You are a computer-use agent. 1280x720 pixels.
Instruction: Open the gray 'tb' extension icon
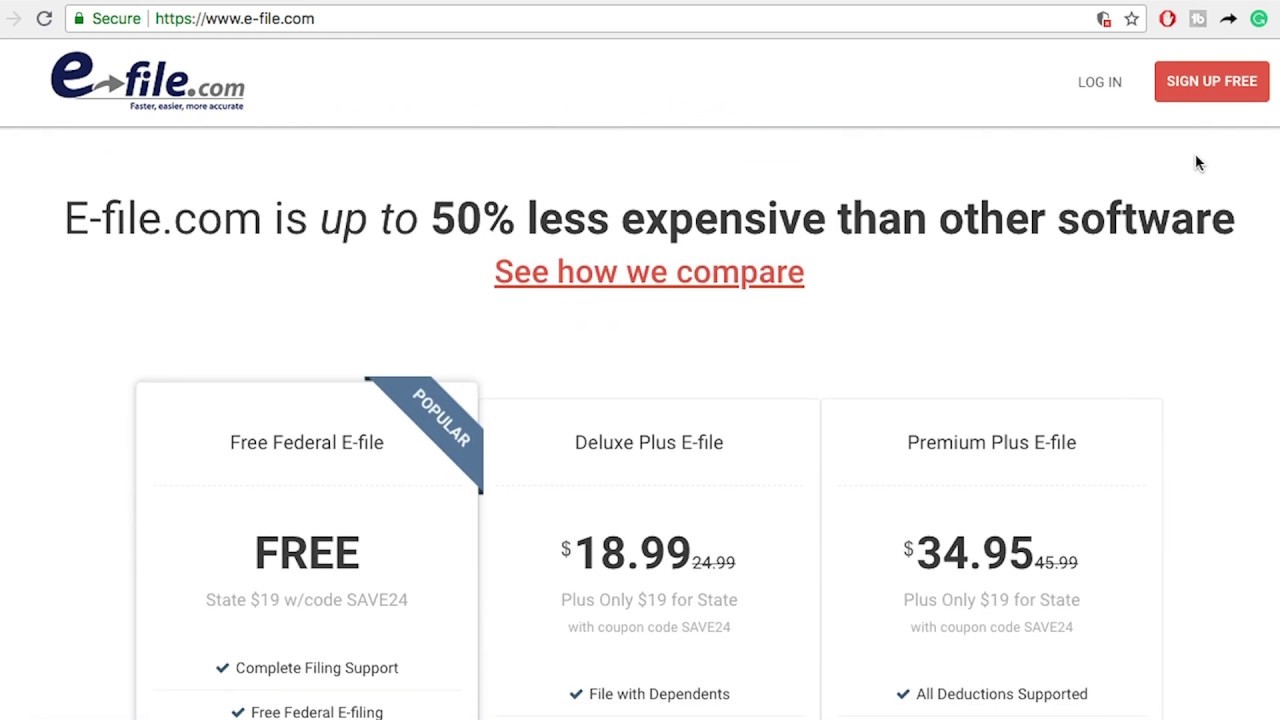tap(1197, 19)
